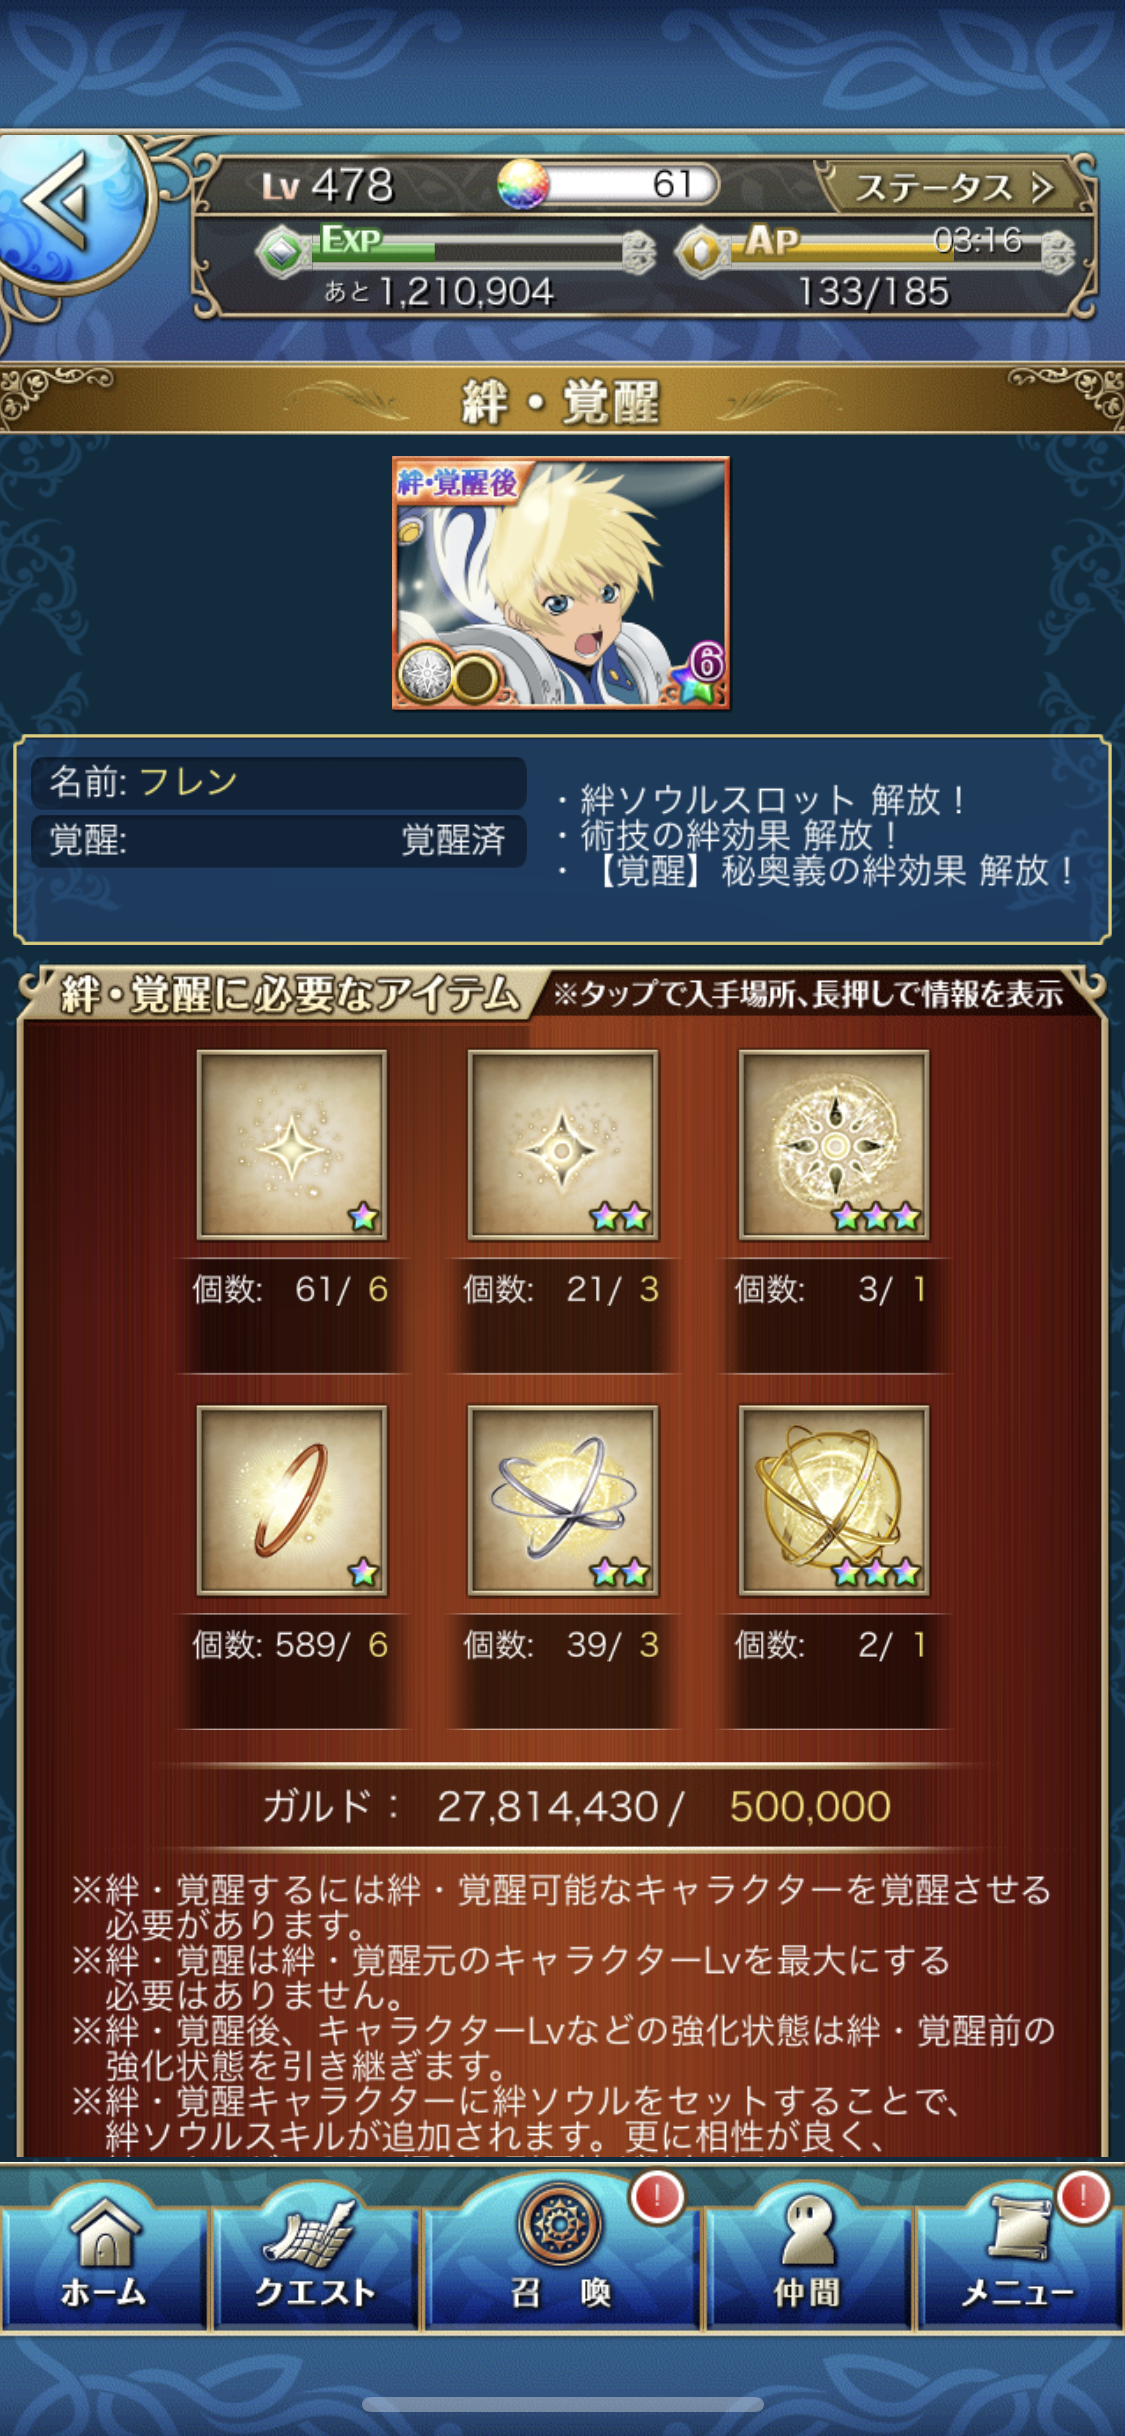Tap the 絆・覚醒に必要なアイテム header

290,994
